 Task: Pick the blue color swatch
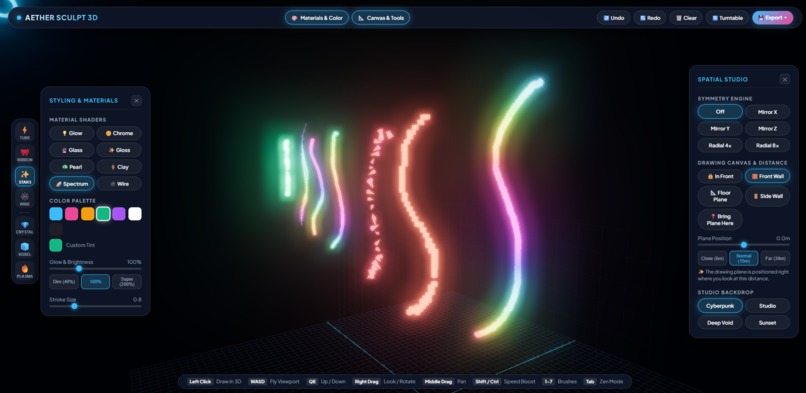pos(56,214)
